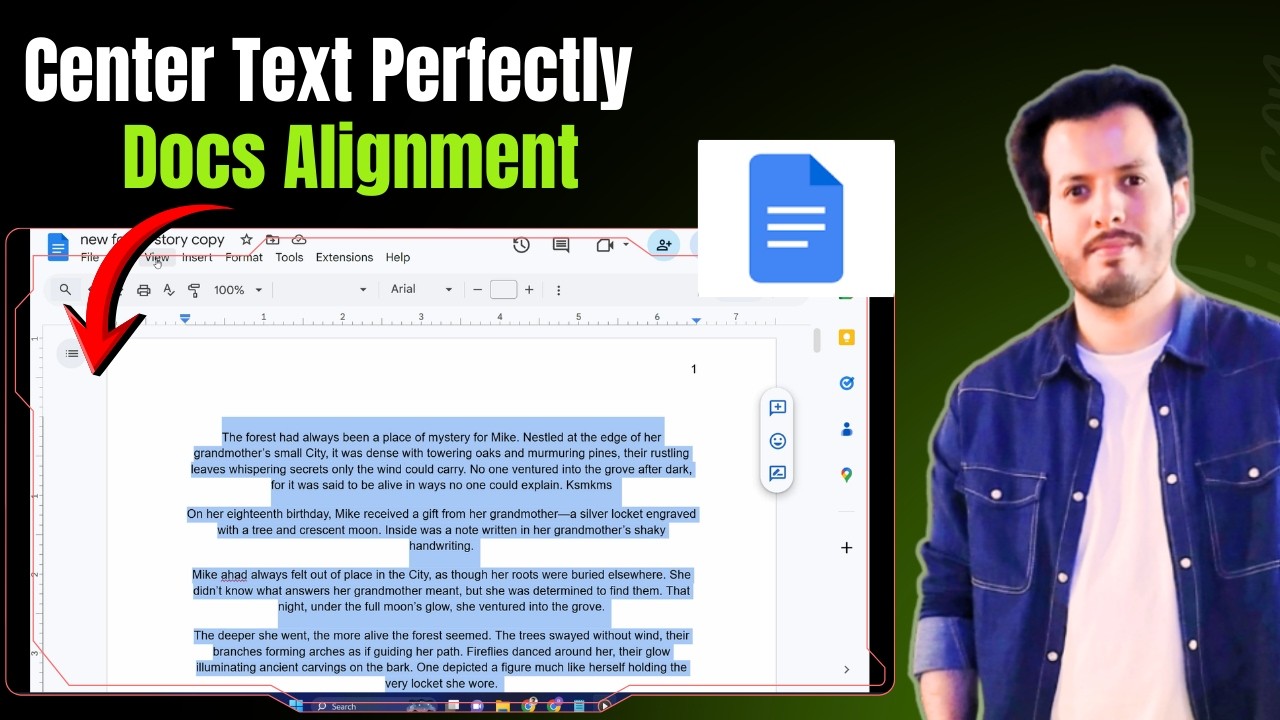Decrease font size with minus button

[477, 290]
